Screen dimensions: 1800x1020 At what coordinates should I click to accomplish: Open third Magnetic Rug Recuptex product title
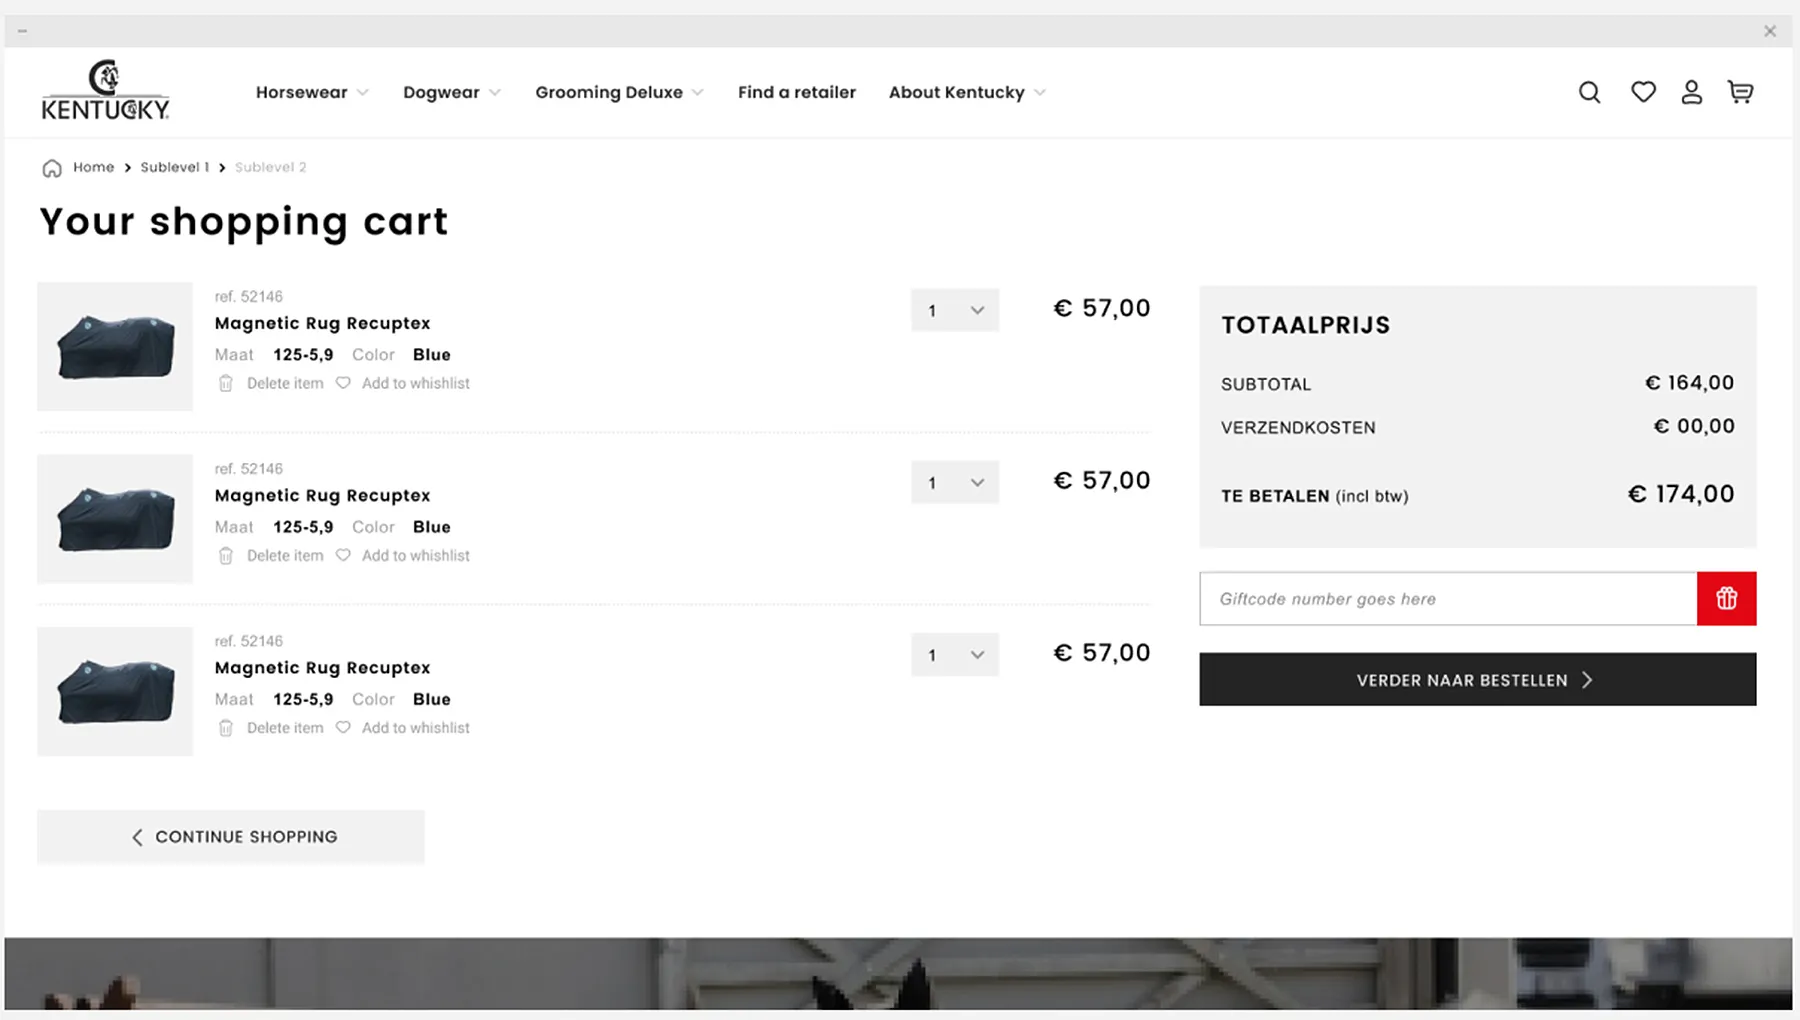coord(322,667)
